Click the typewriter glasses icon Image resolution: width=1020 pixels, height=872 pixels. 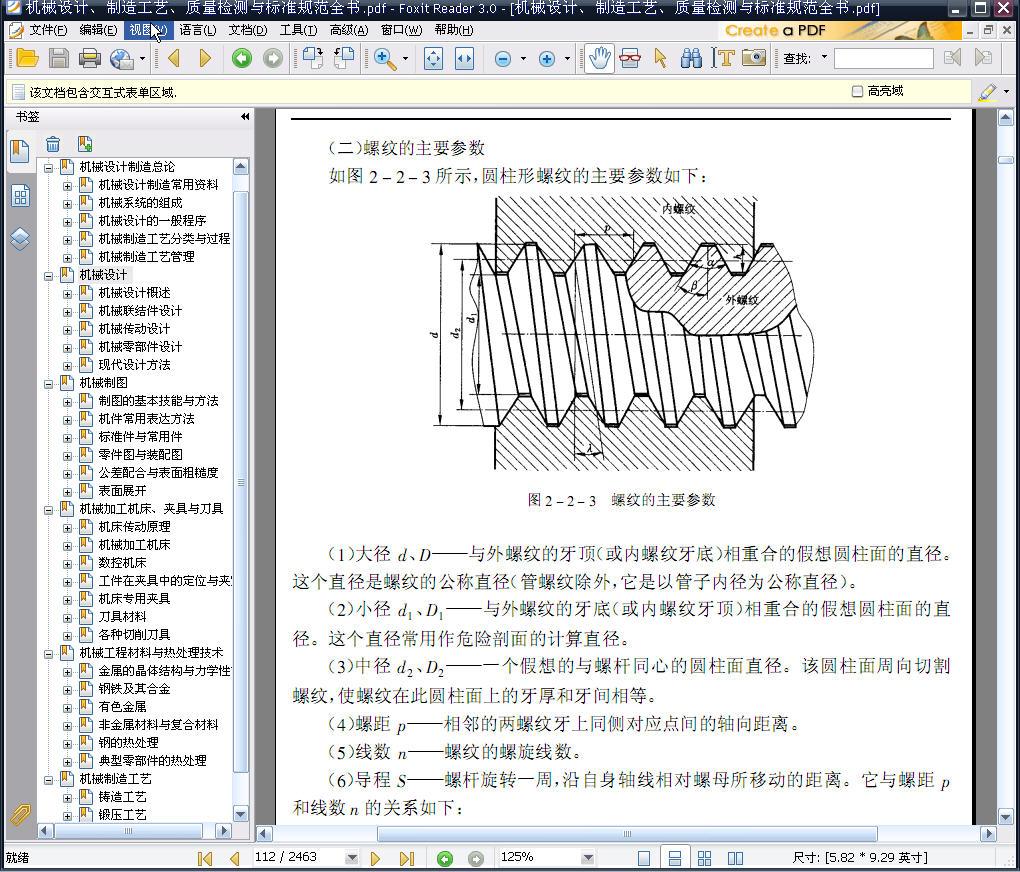pos(630,59)
